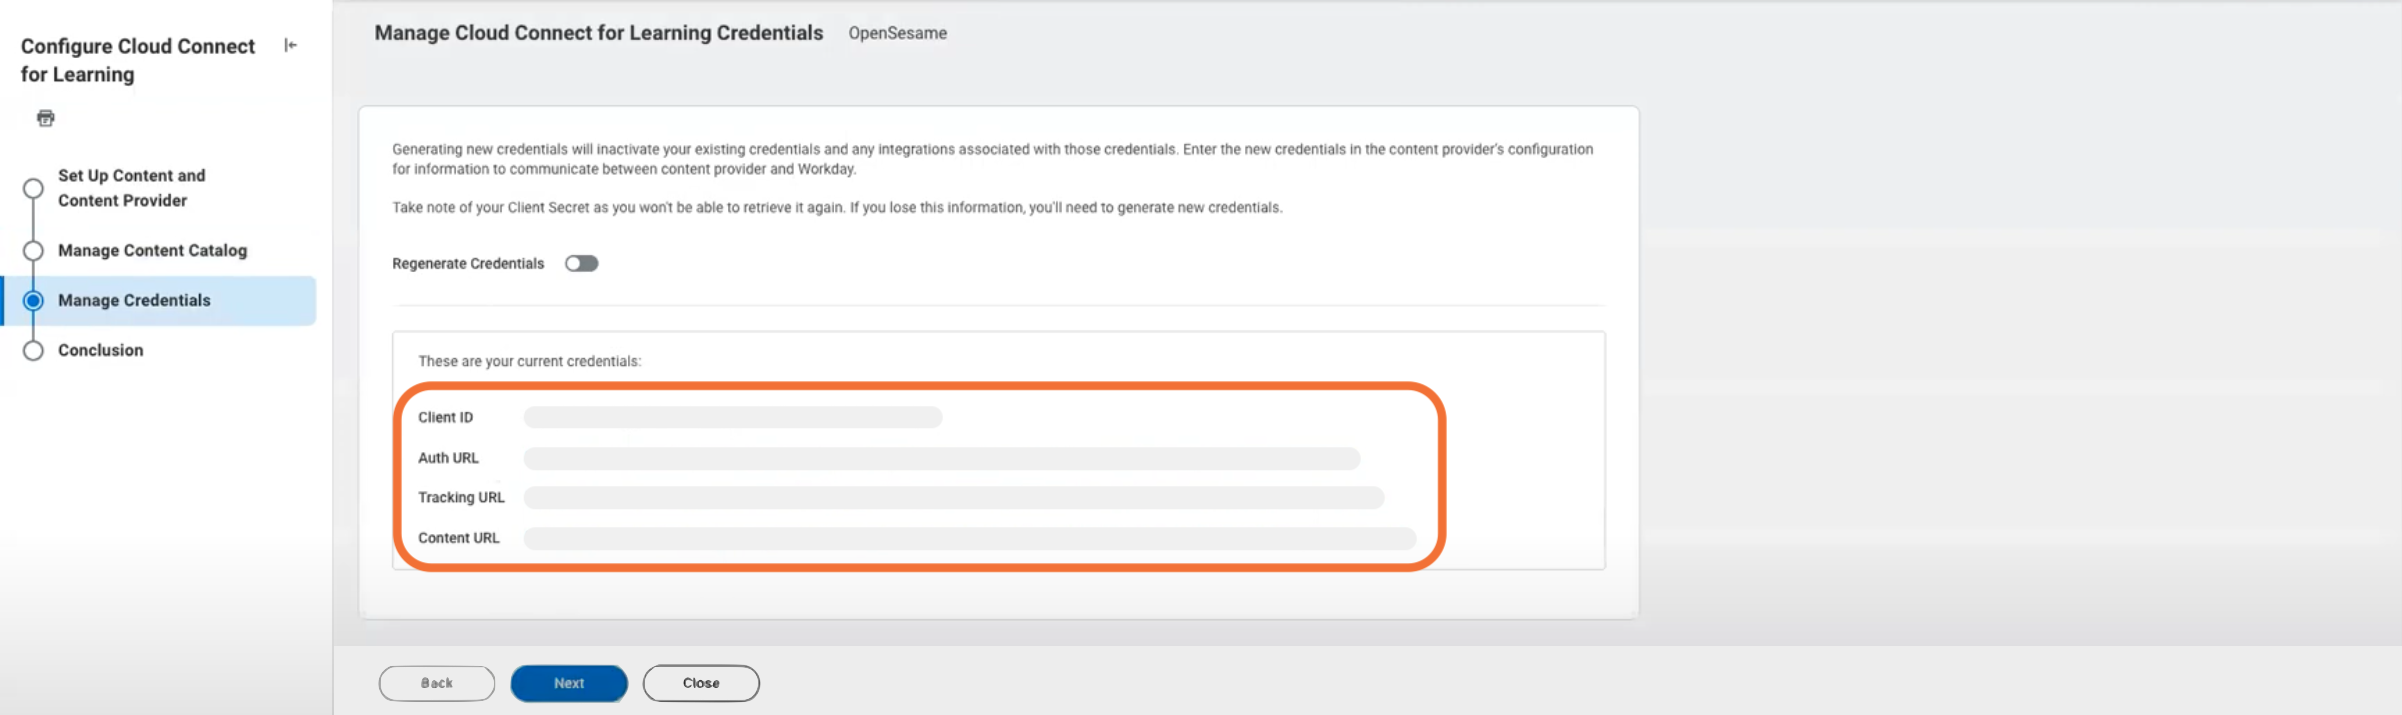
Task: Click the Back button
Action: (437, 683)
